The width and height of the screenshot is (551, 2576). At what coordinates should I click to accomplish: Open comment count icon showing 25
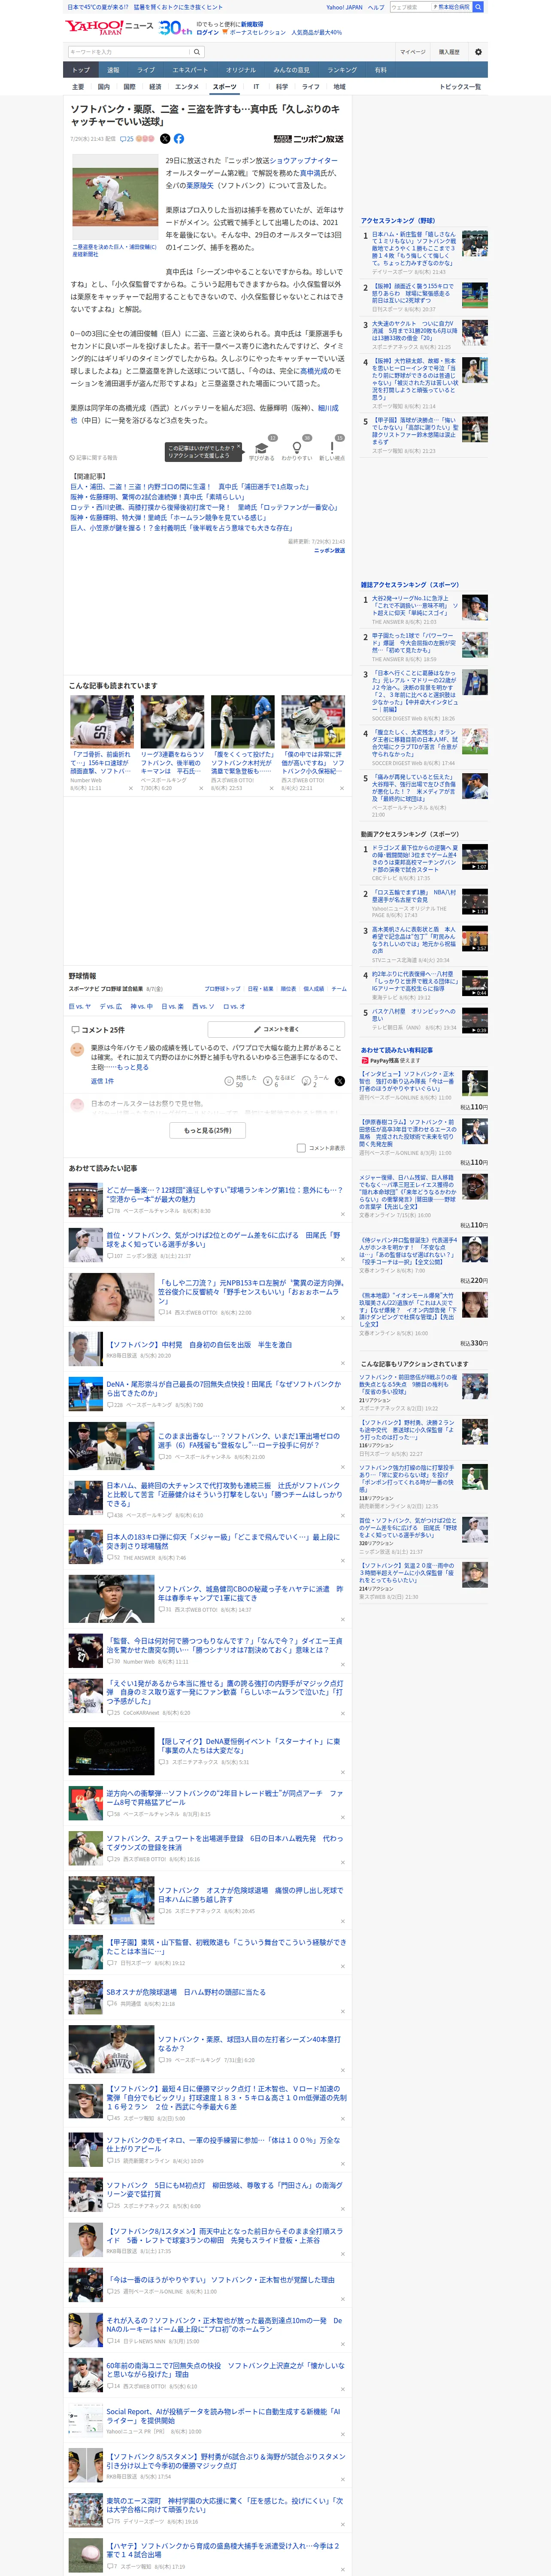[x=127, y=139]
